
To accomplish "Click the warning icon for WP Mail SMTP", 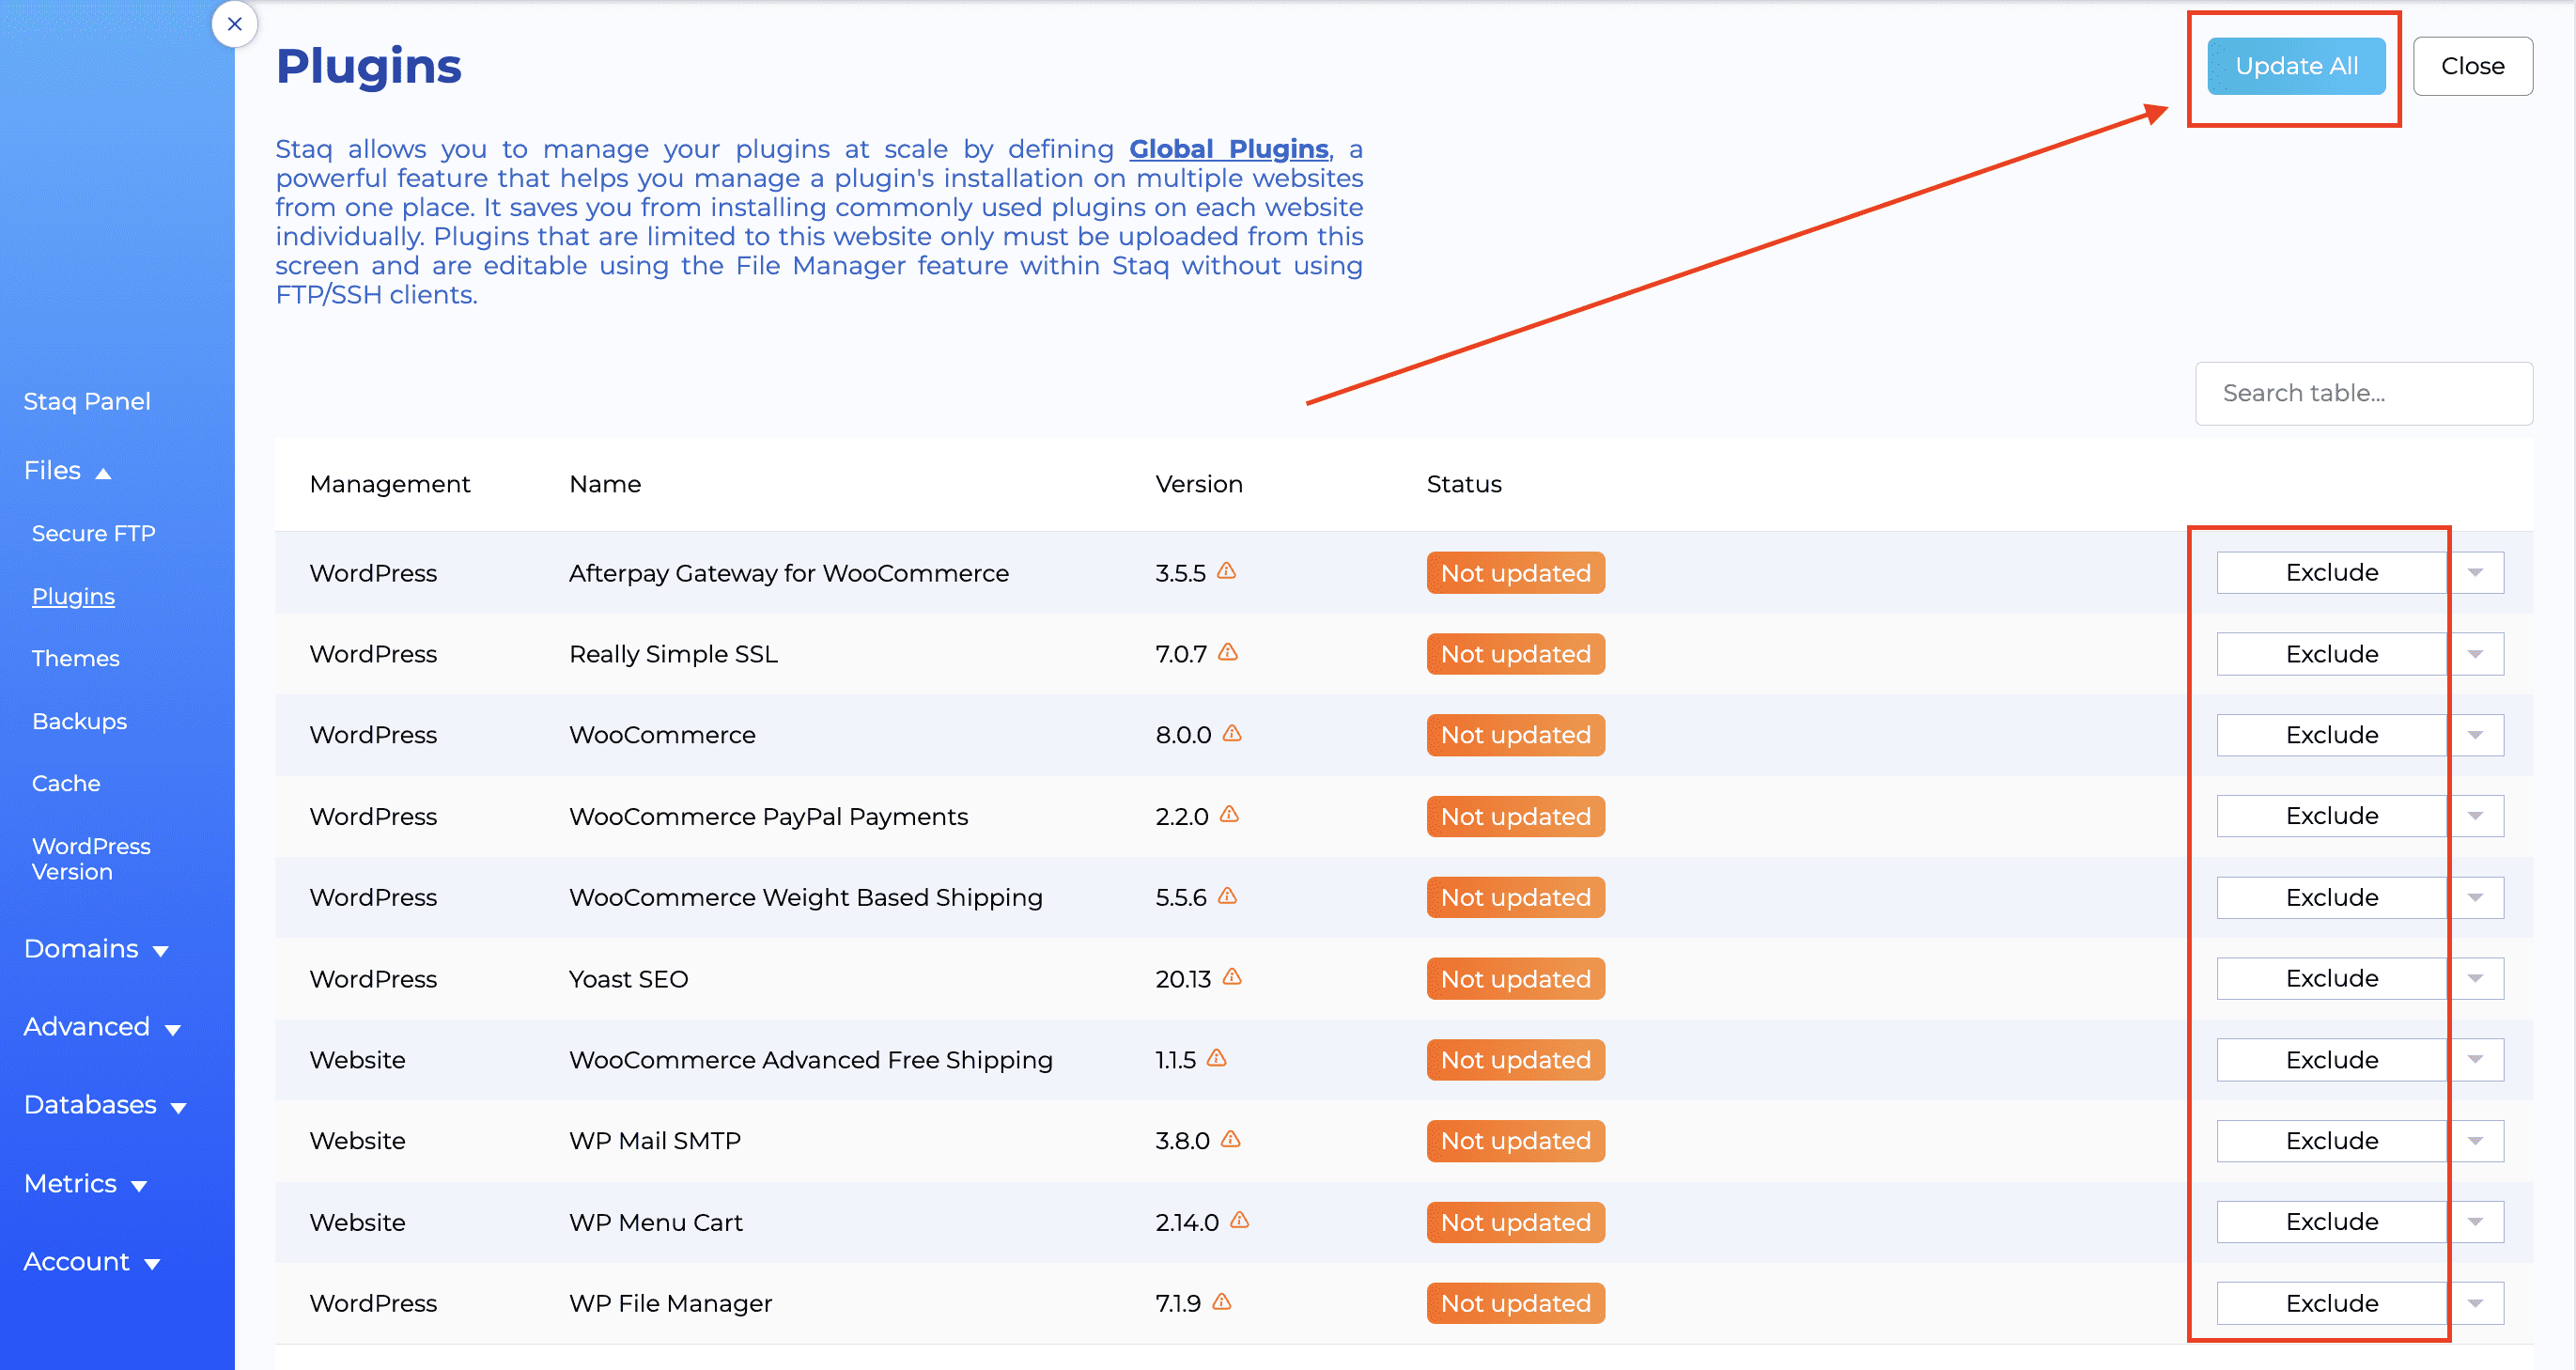I will point(1233,1139).
